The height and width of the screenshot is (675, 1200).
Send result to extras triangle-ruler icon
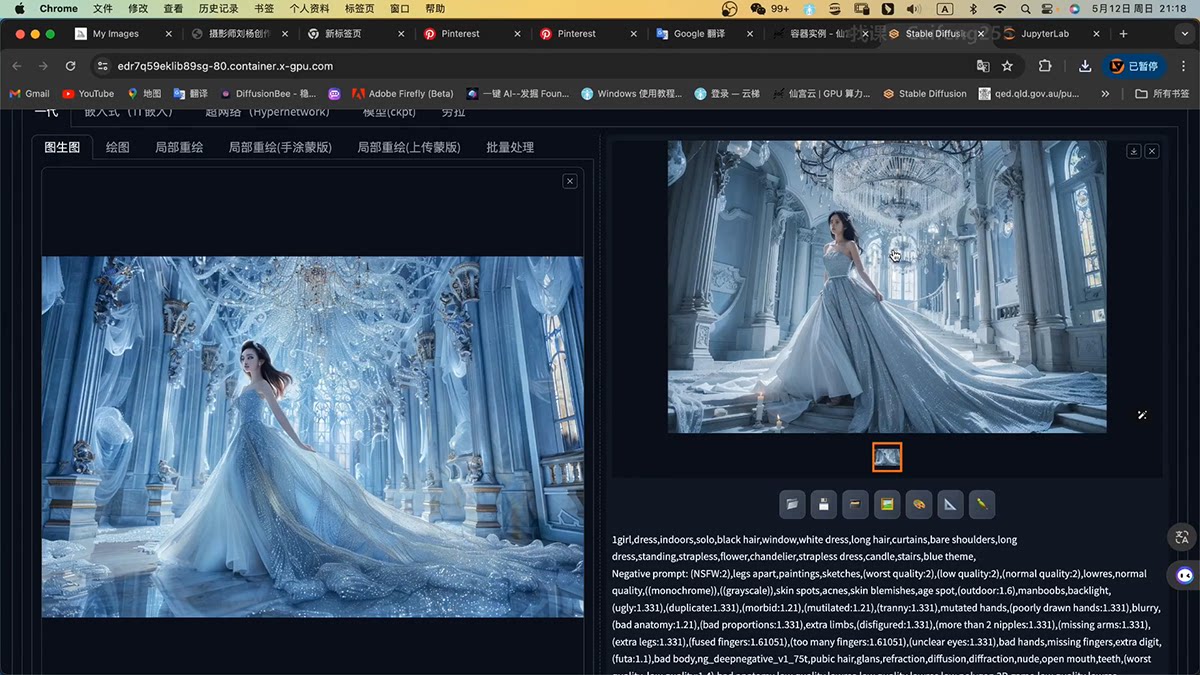(950, 504)
